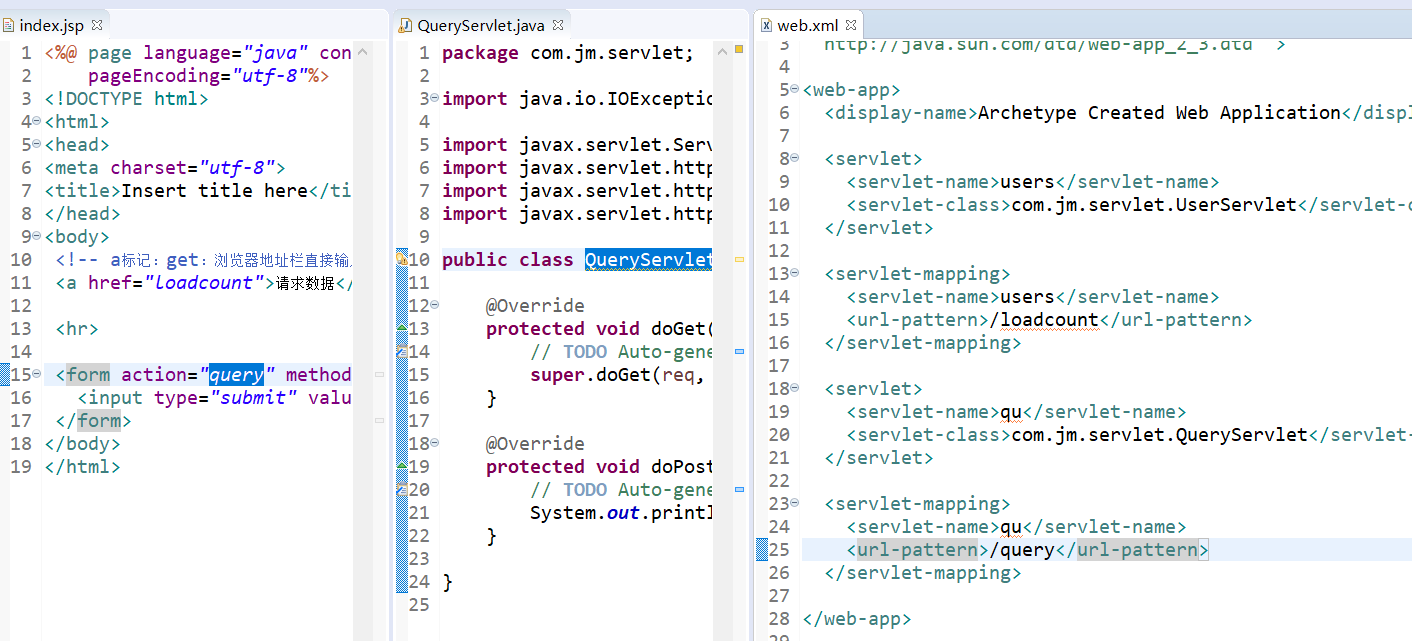The height and width of the screenshot is (641, 1412).
Task: Click the warning marker beside line 10 in QueryServlet.java
Action: (400, 259)
